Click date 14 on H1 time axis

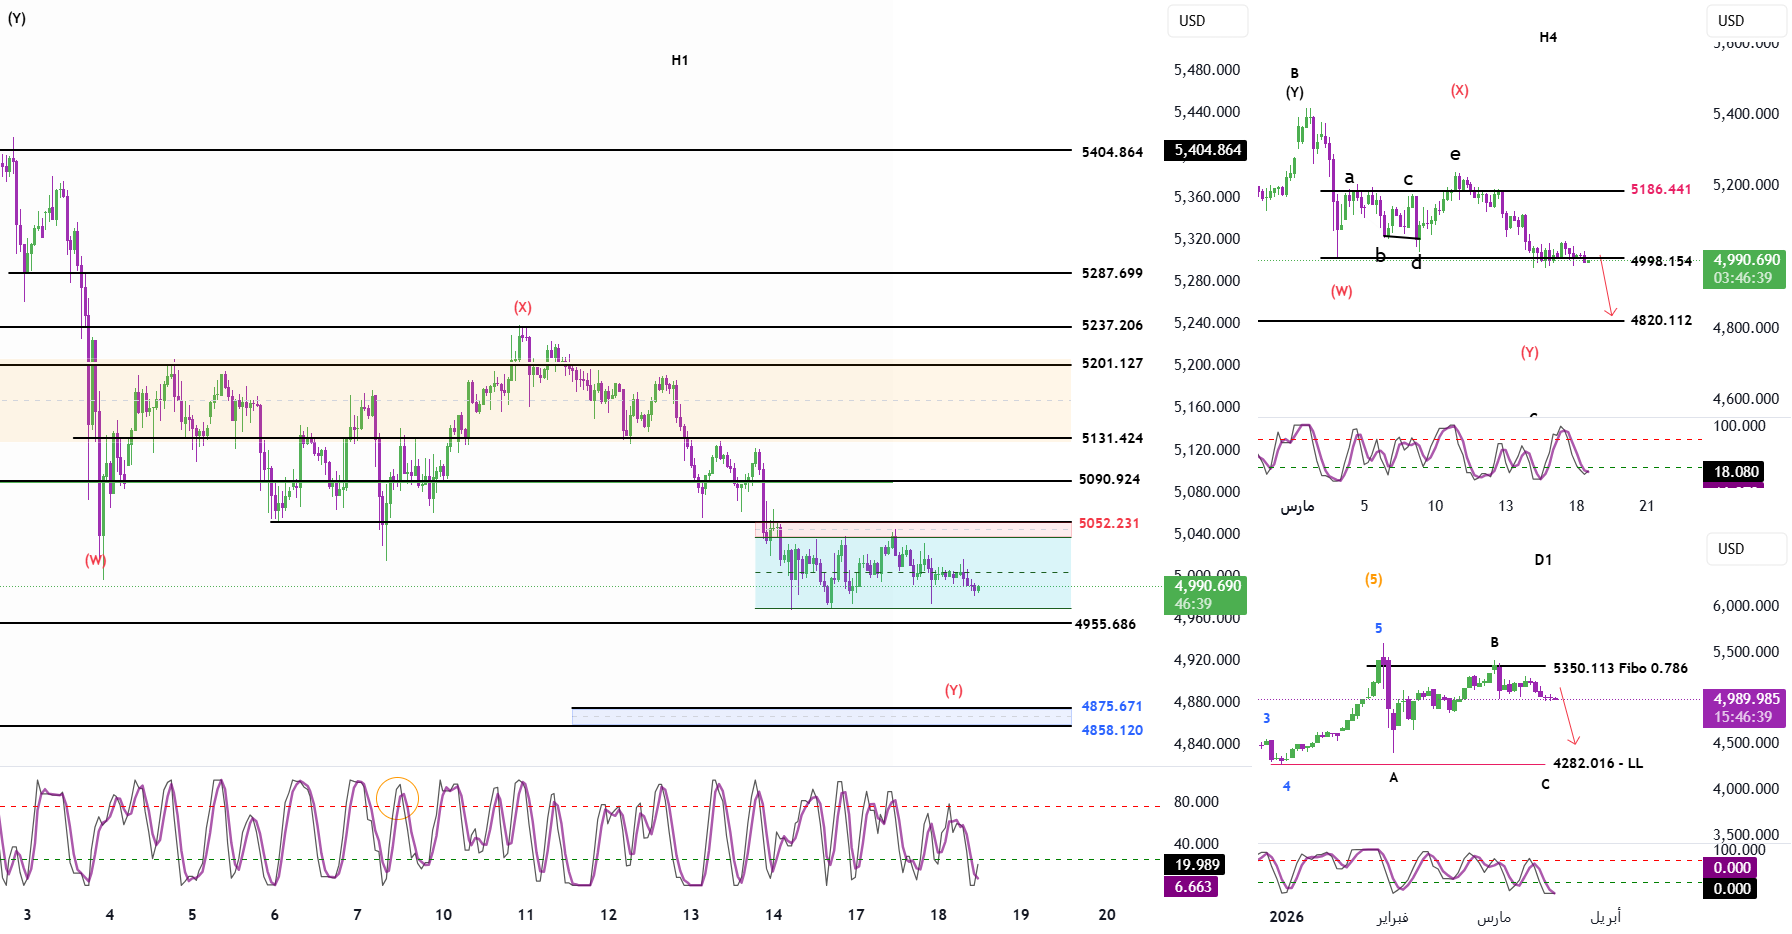pyautogui.click(x=773, y=914)
